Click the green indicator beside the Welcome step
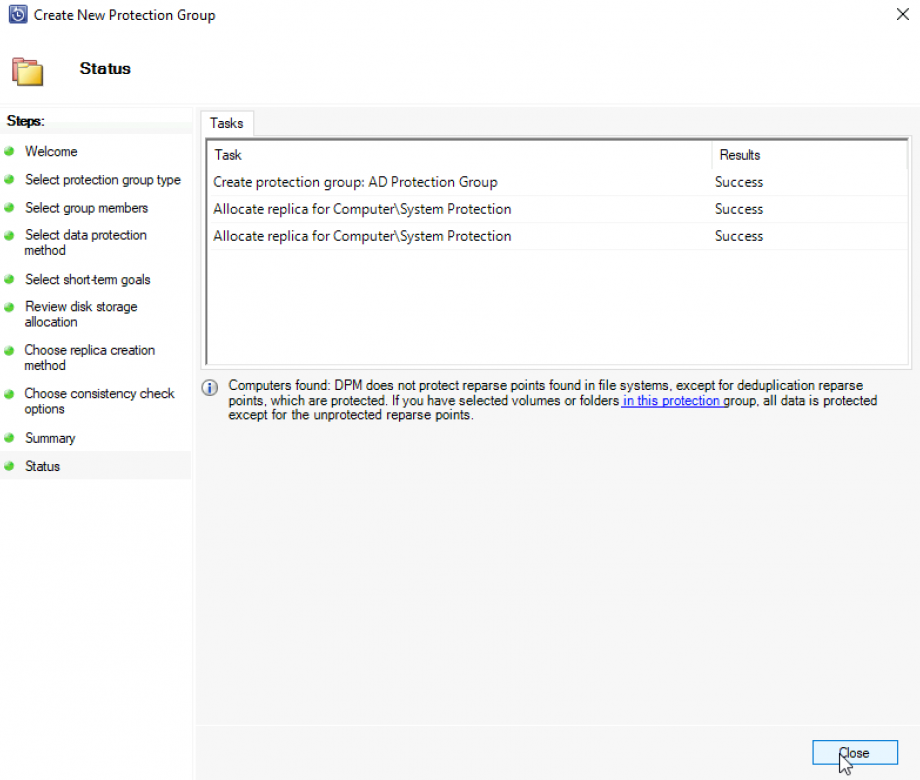 12,151
